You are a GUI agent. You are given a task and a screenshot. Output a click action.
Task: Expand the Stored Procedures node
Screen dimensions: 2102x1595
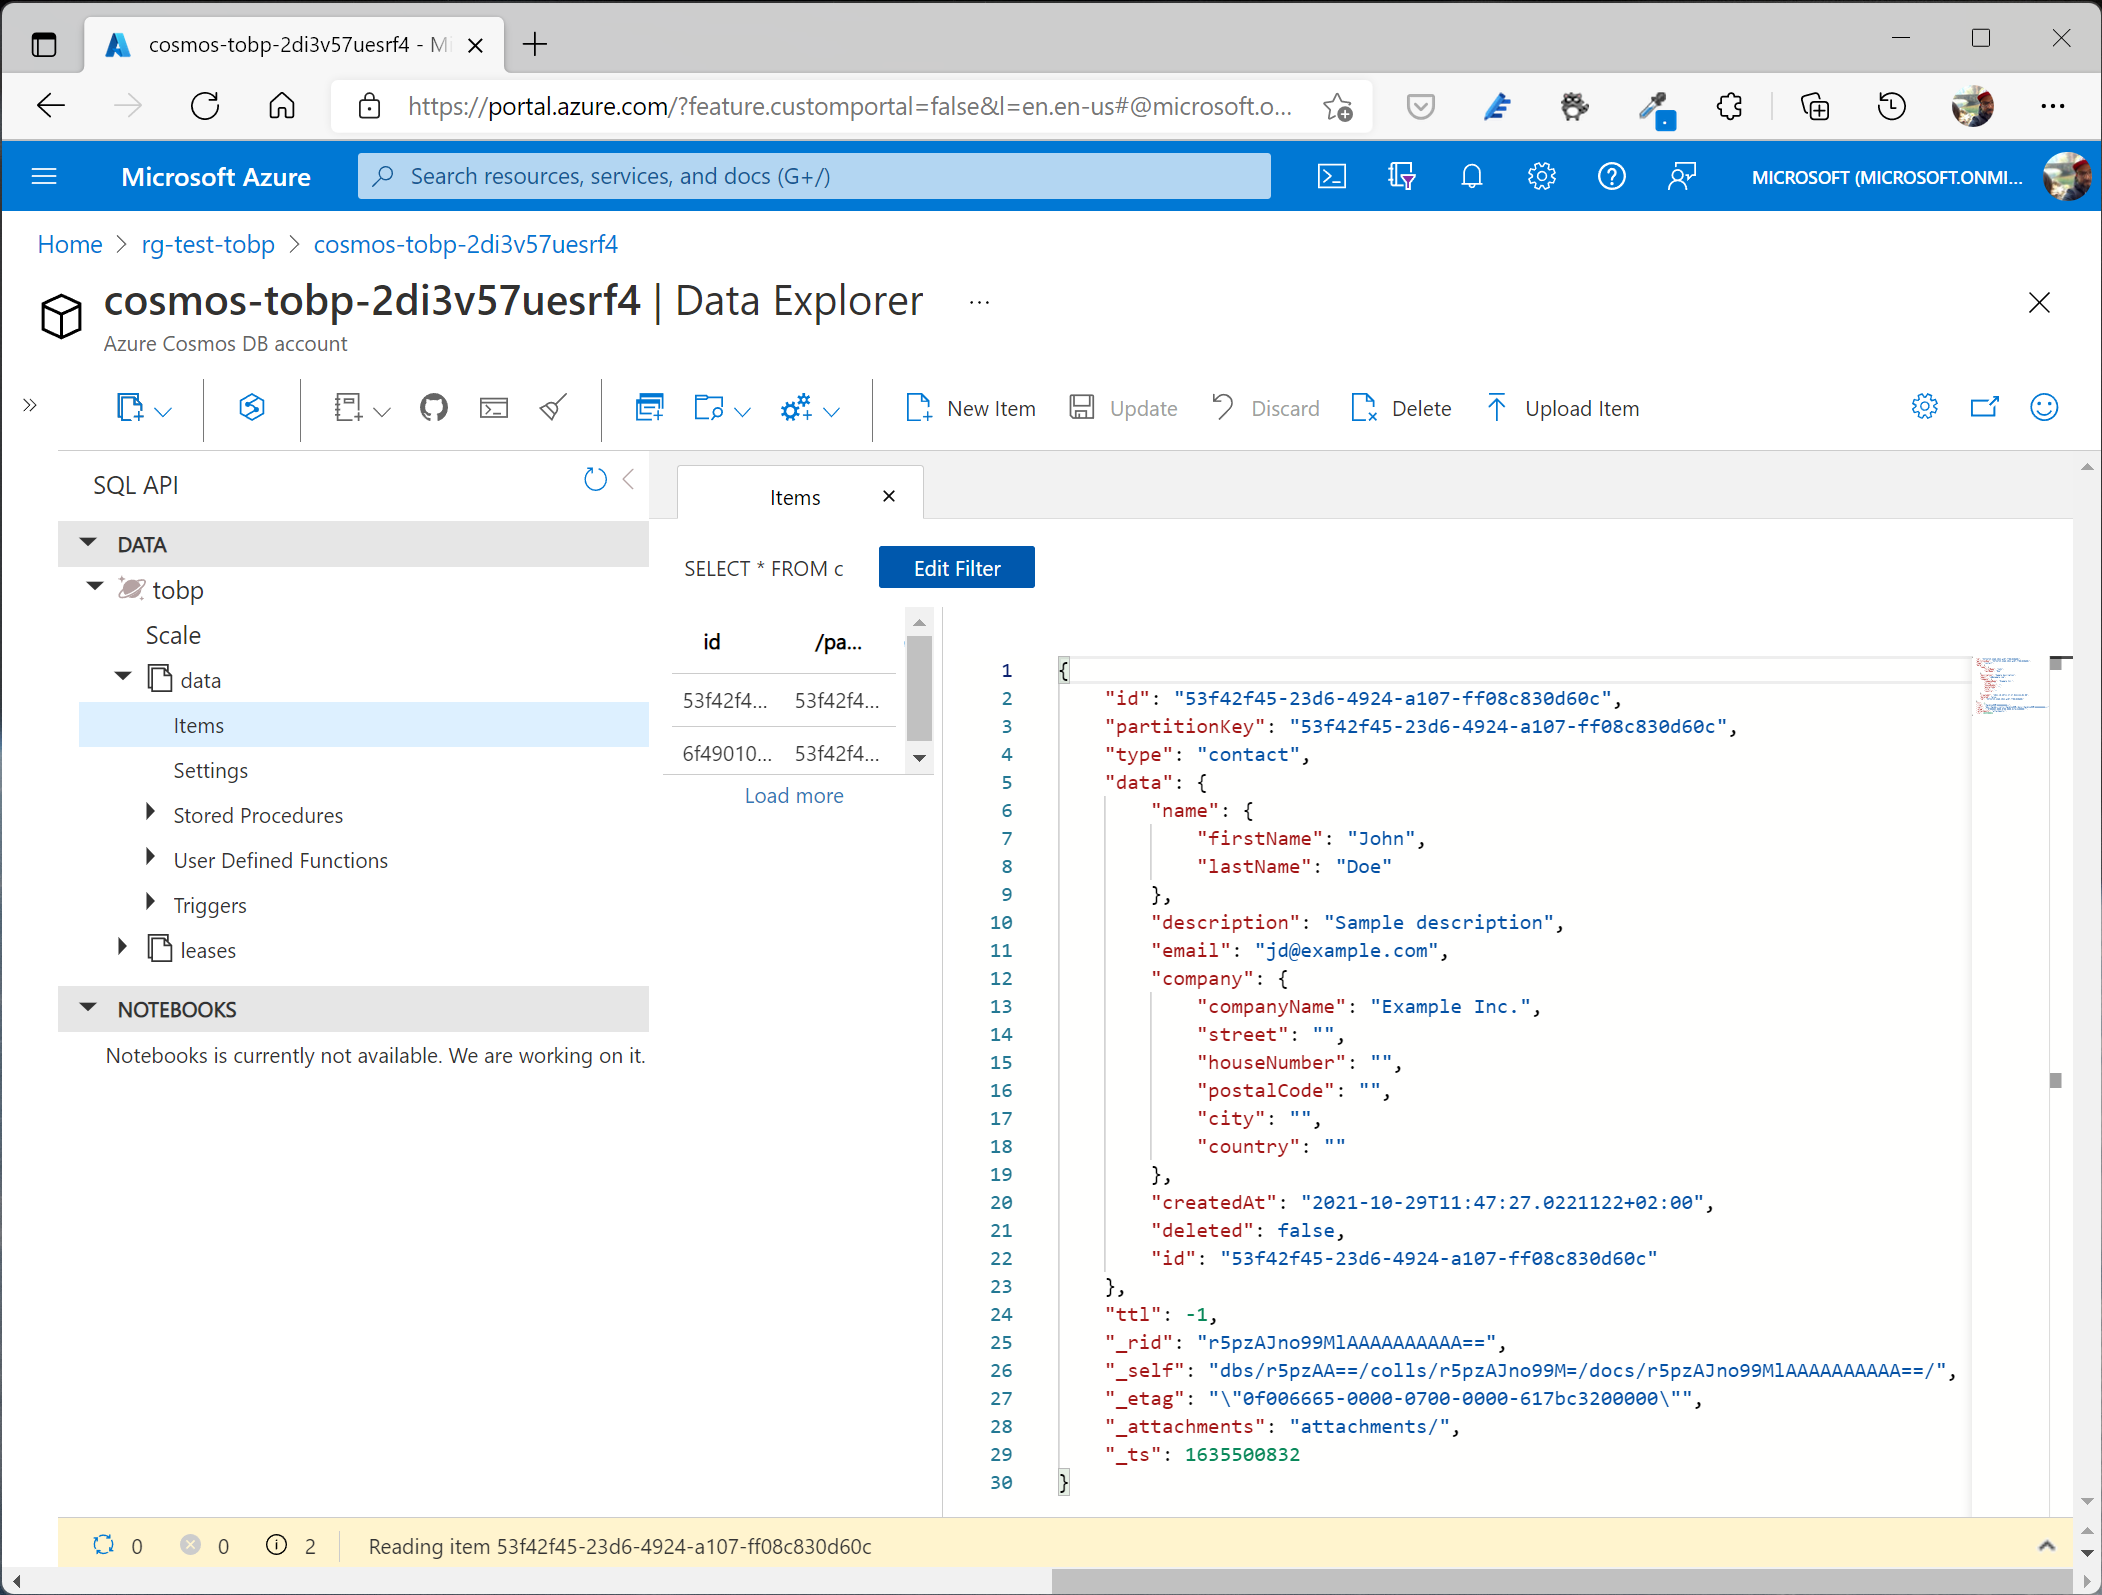[x=150, y=814]
